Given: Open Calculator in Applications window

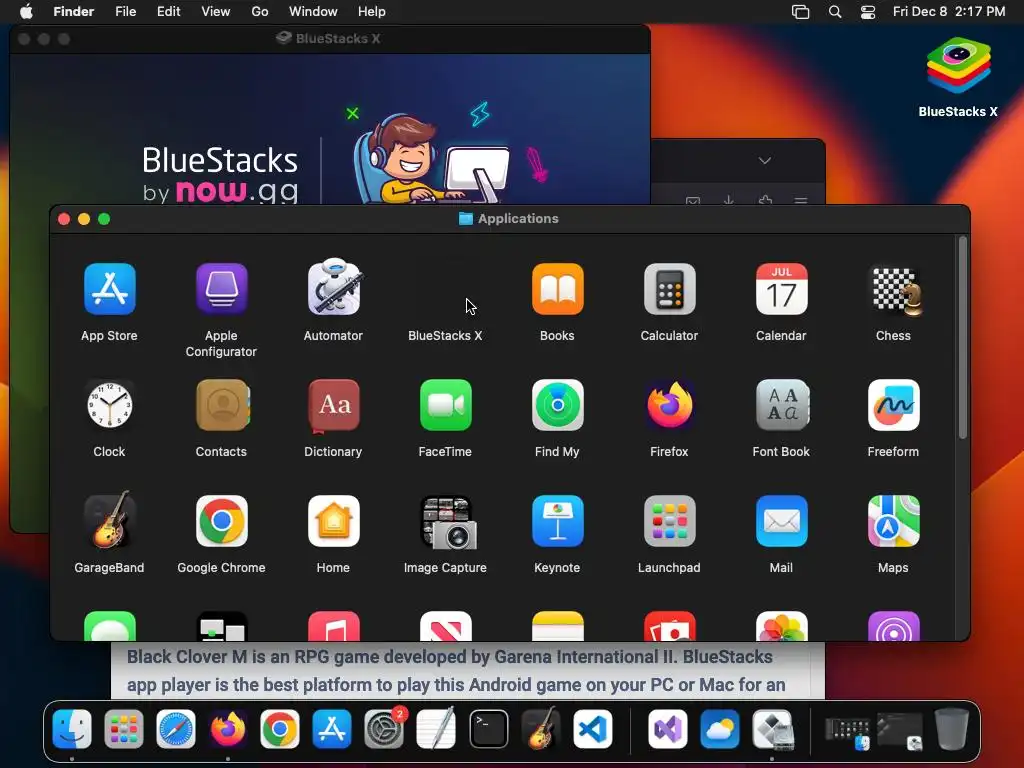Looking at the screenshot, I should point(669,289).
